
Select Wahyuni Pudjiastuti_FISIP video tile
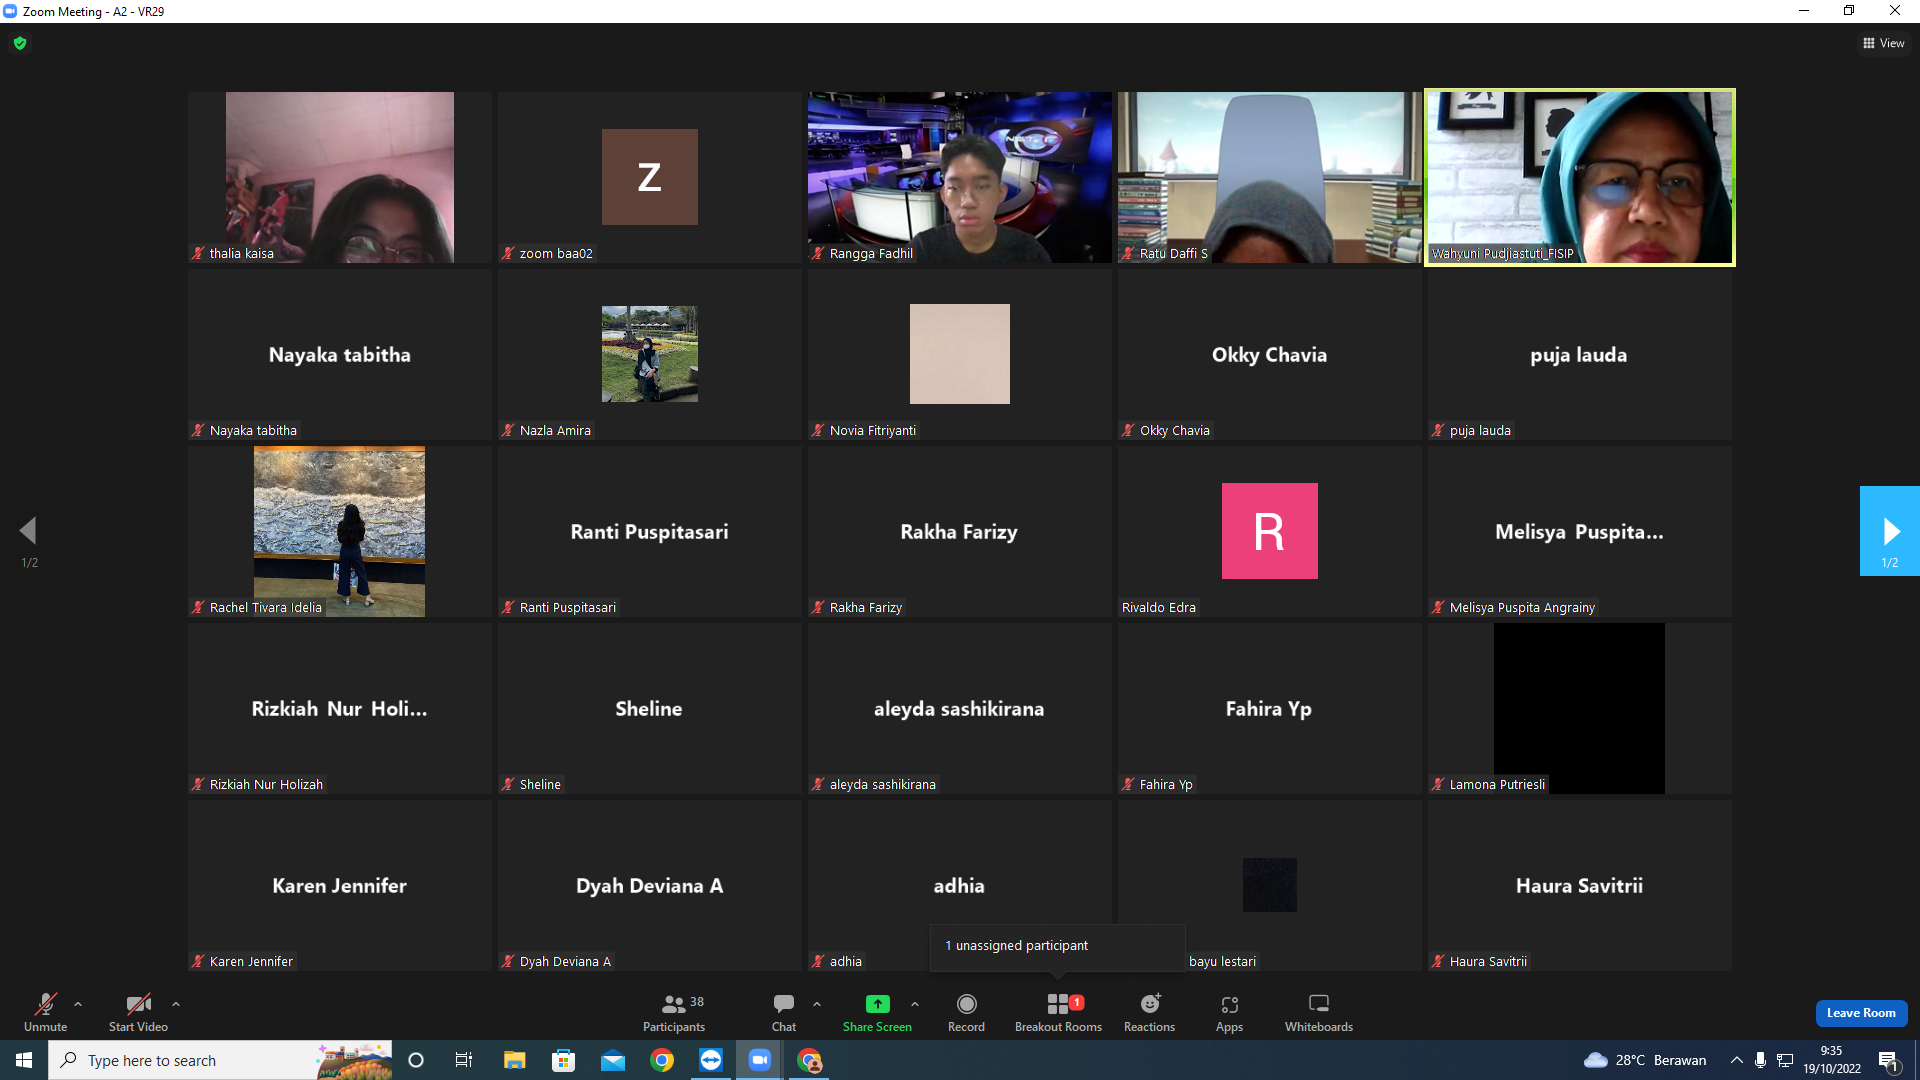[x=1580, y=177]
